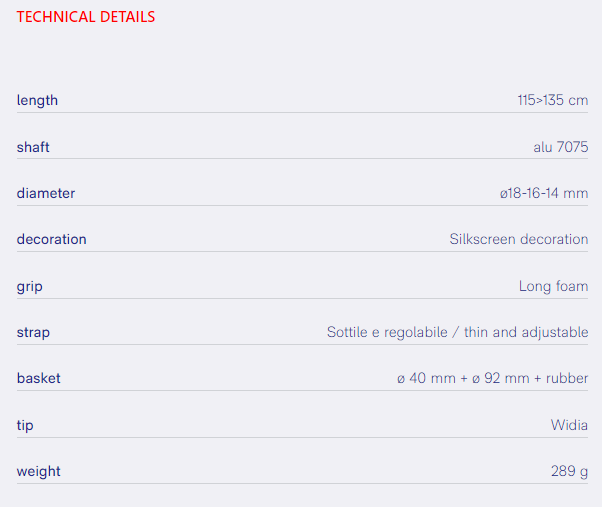Select the ø 40 mm basket value
This screenshot has width=602, height=507.
(427, 378)
